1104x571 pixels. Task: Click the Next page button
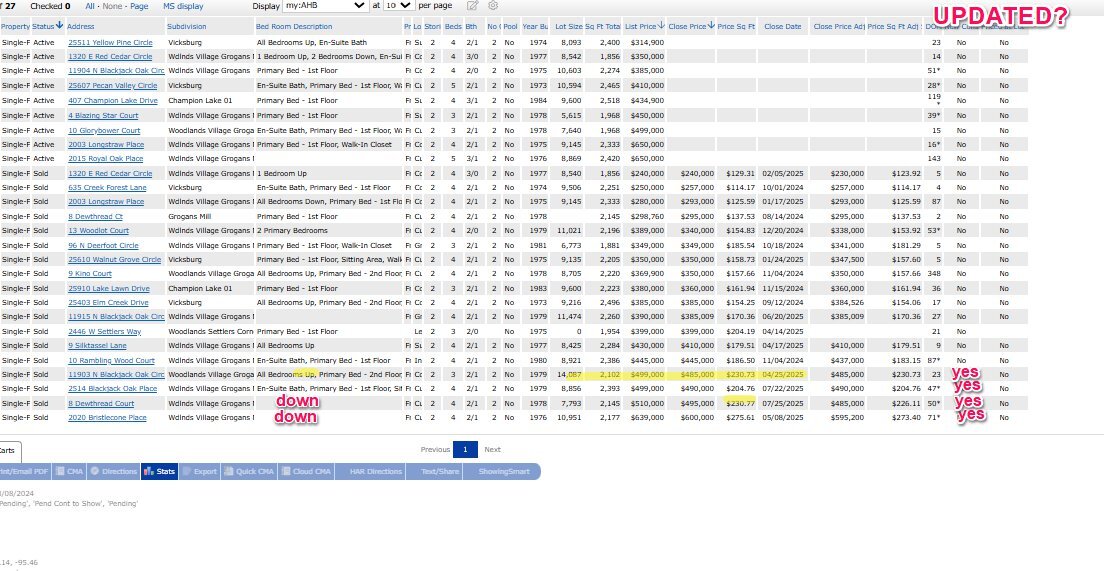pyautogui.click(x=492, y=449)
